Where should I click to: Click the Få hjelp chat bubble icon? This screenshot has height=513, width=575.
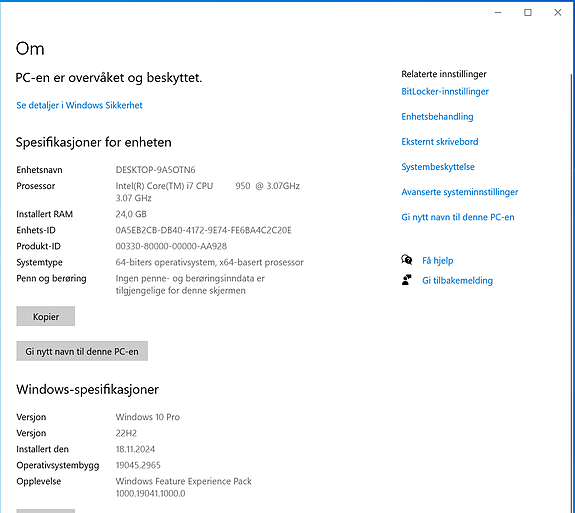[406, 260]
